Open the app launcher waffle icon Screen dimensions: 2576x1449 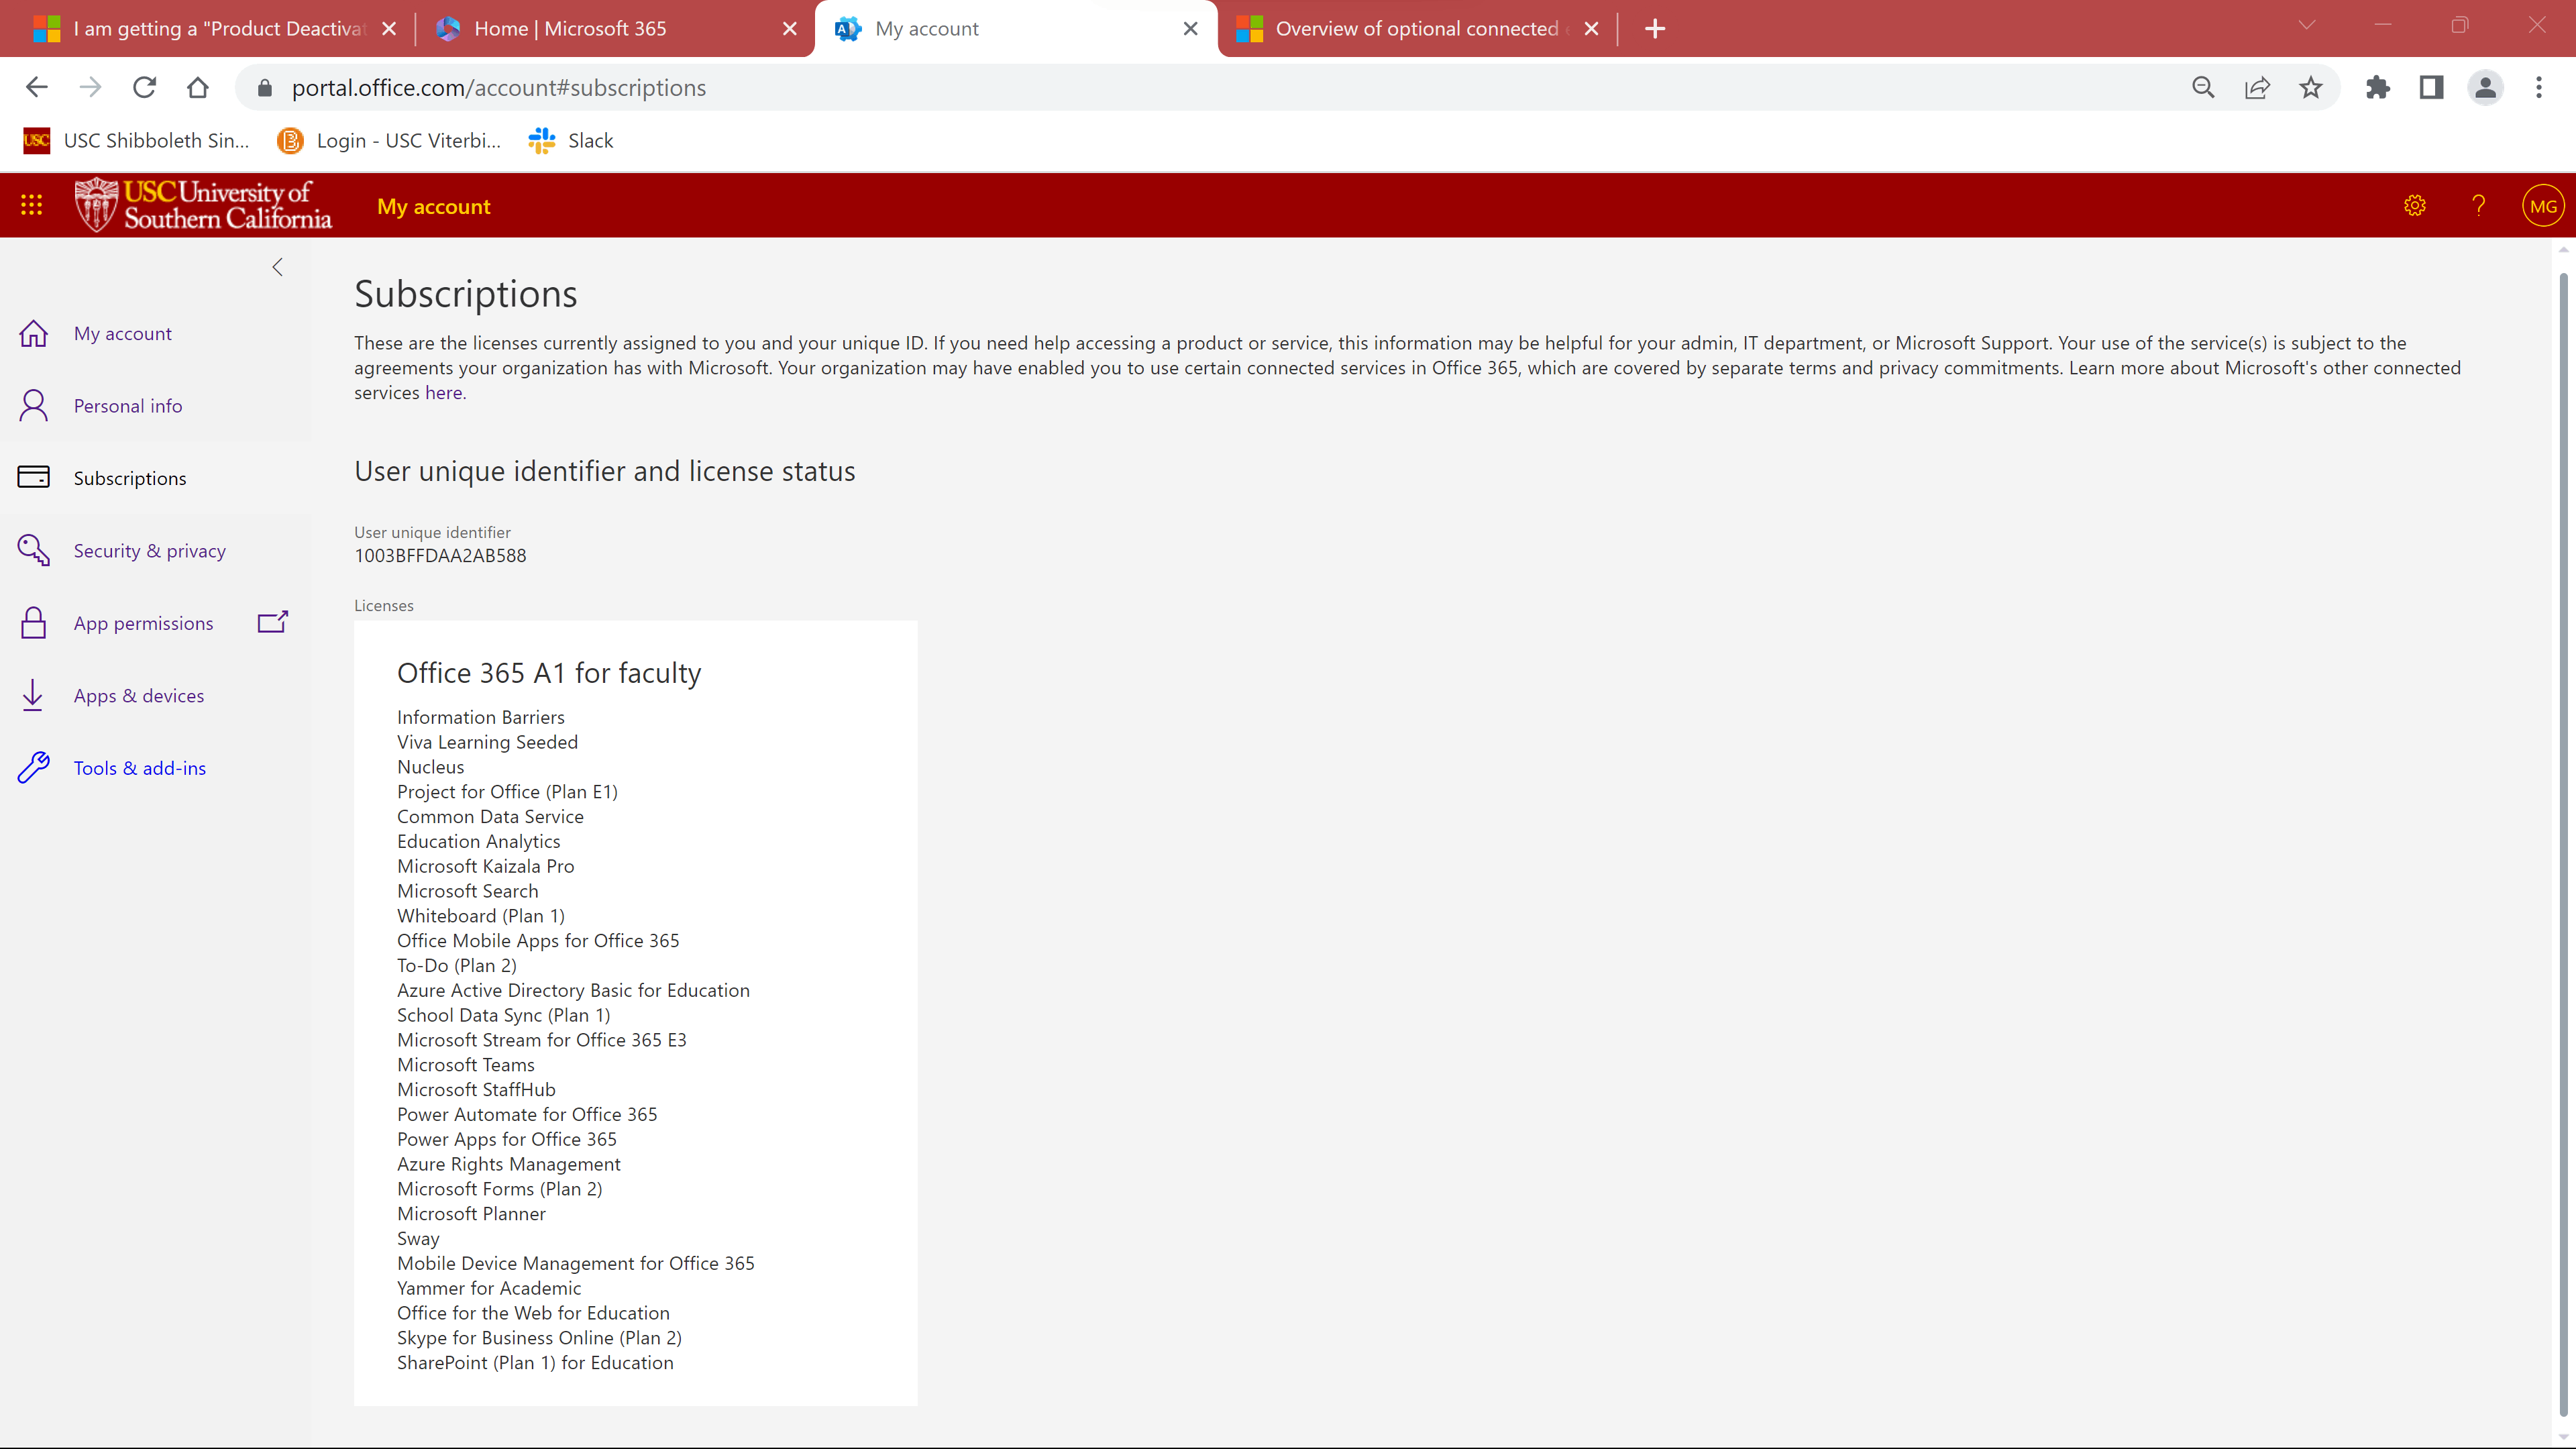[x=31, y=205]
